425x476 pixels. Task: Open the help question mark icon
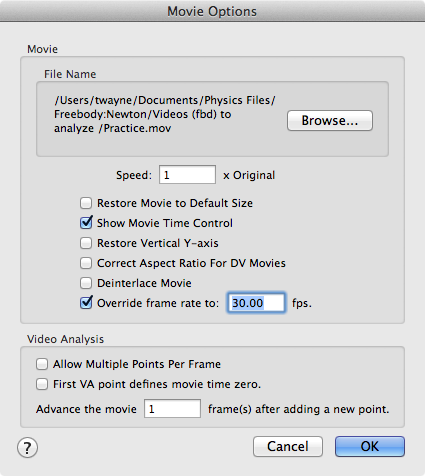click(27, 448)
